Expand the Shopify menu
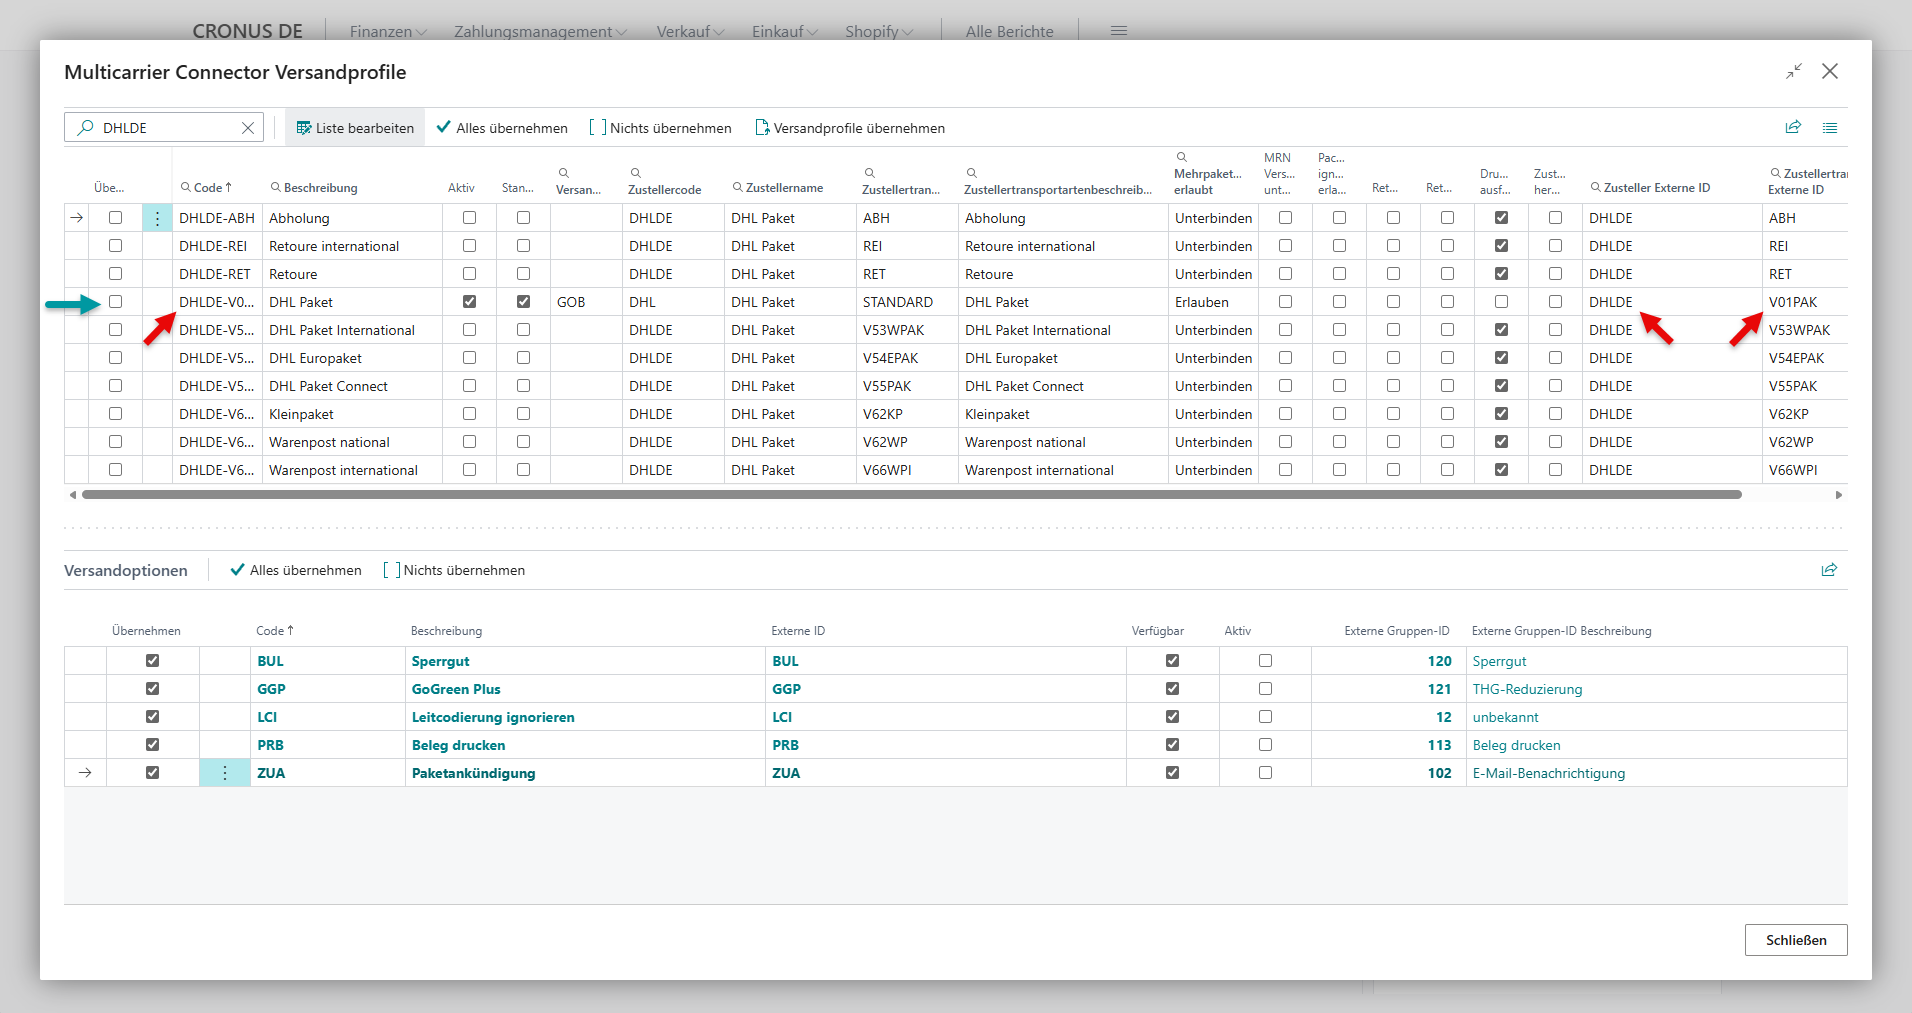Image resolution: width=1912 pixels, height=1013 pixels. (x=879, y=31)
